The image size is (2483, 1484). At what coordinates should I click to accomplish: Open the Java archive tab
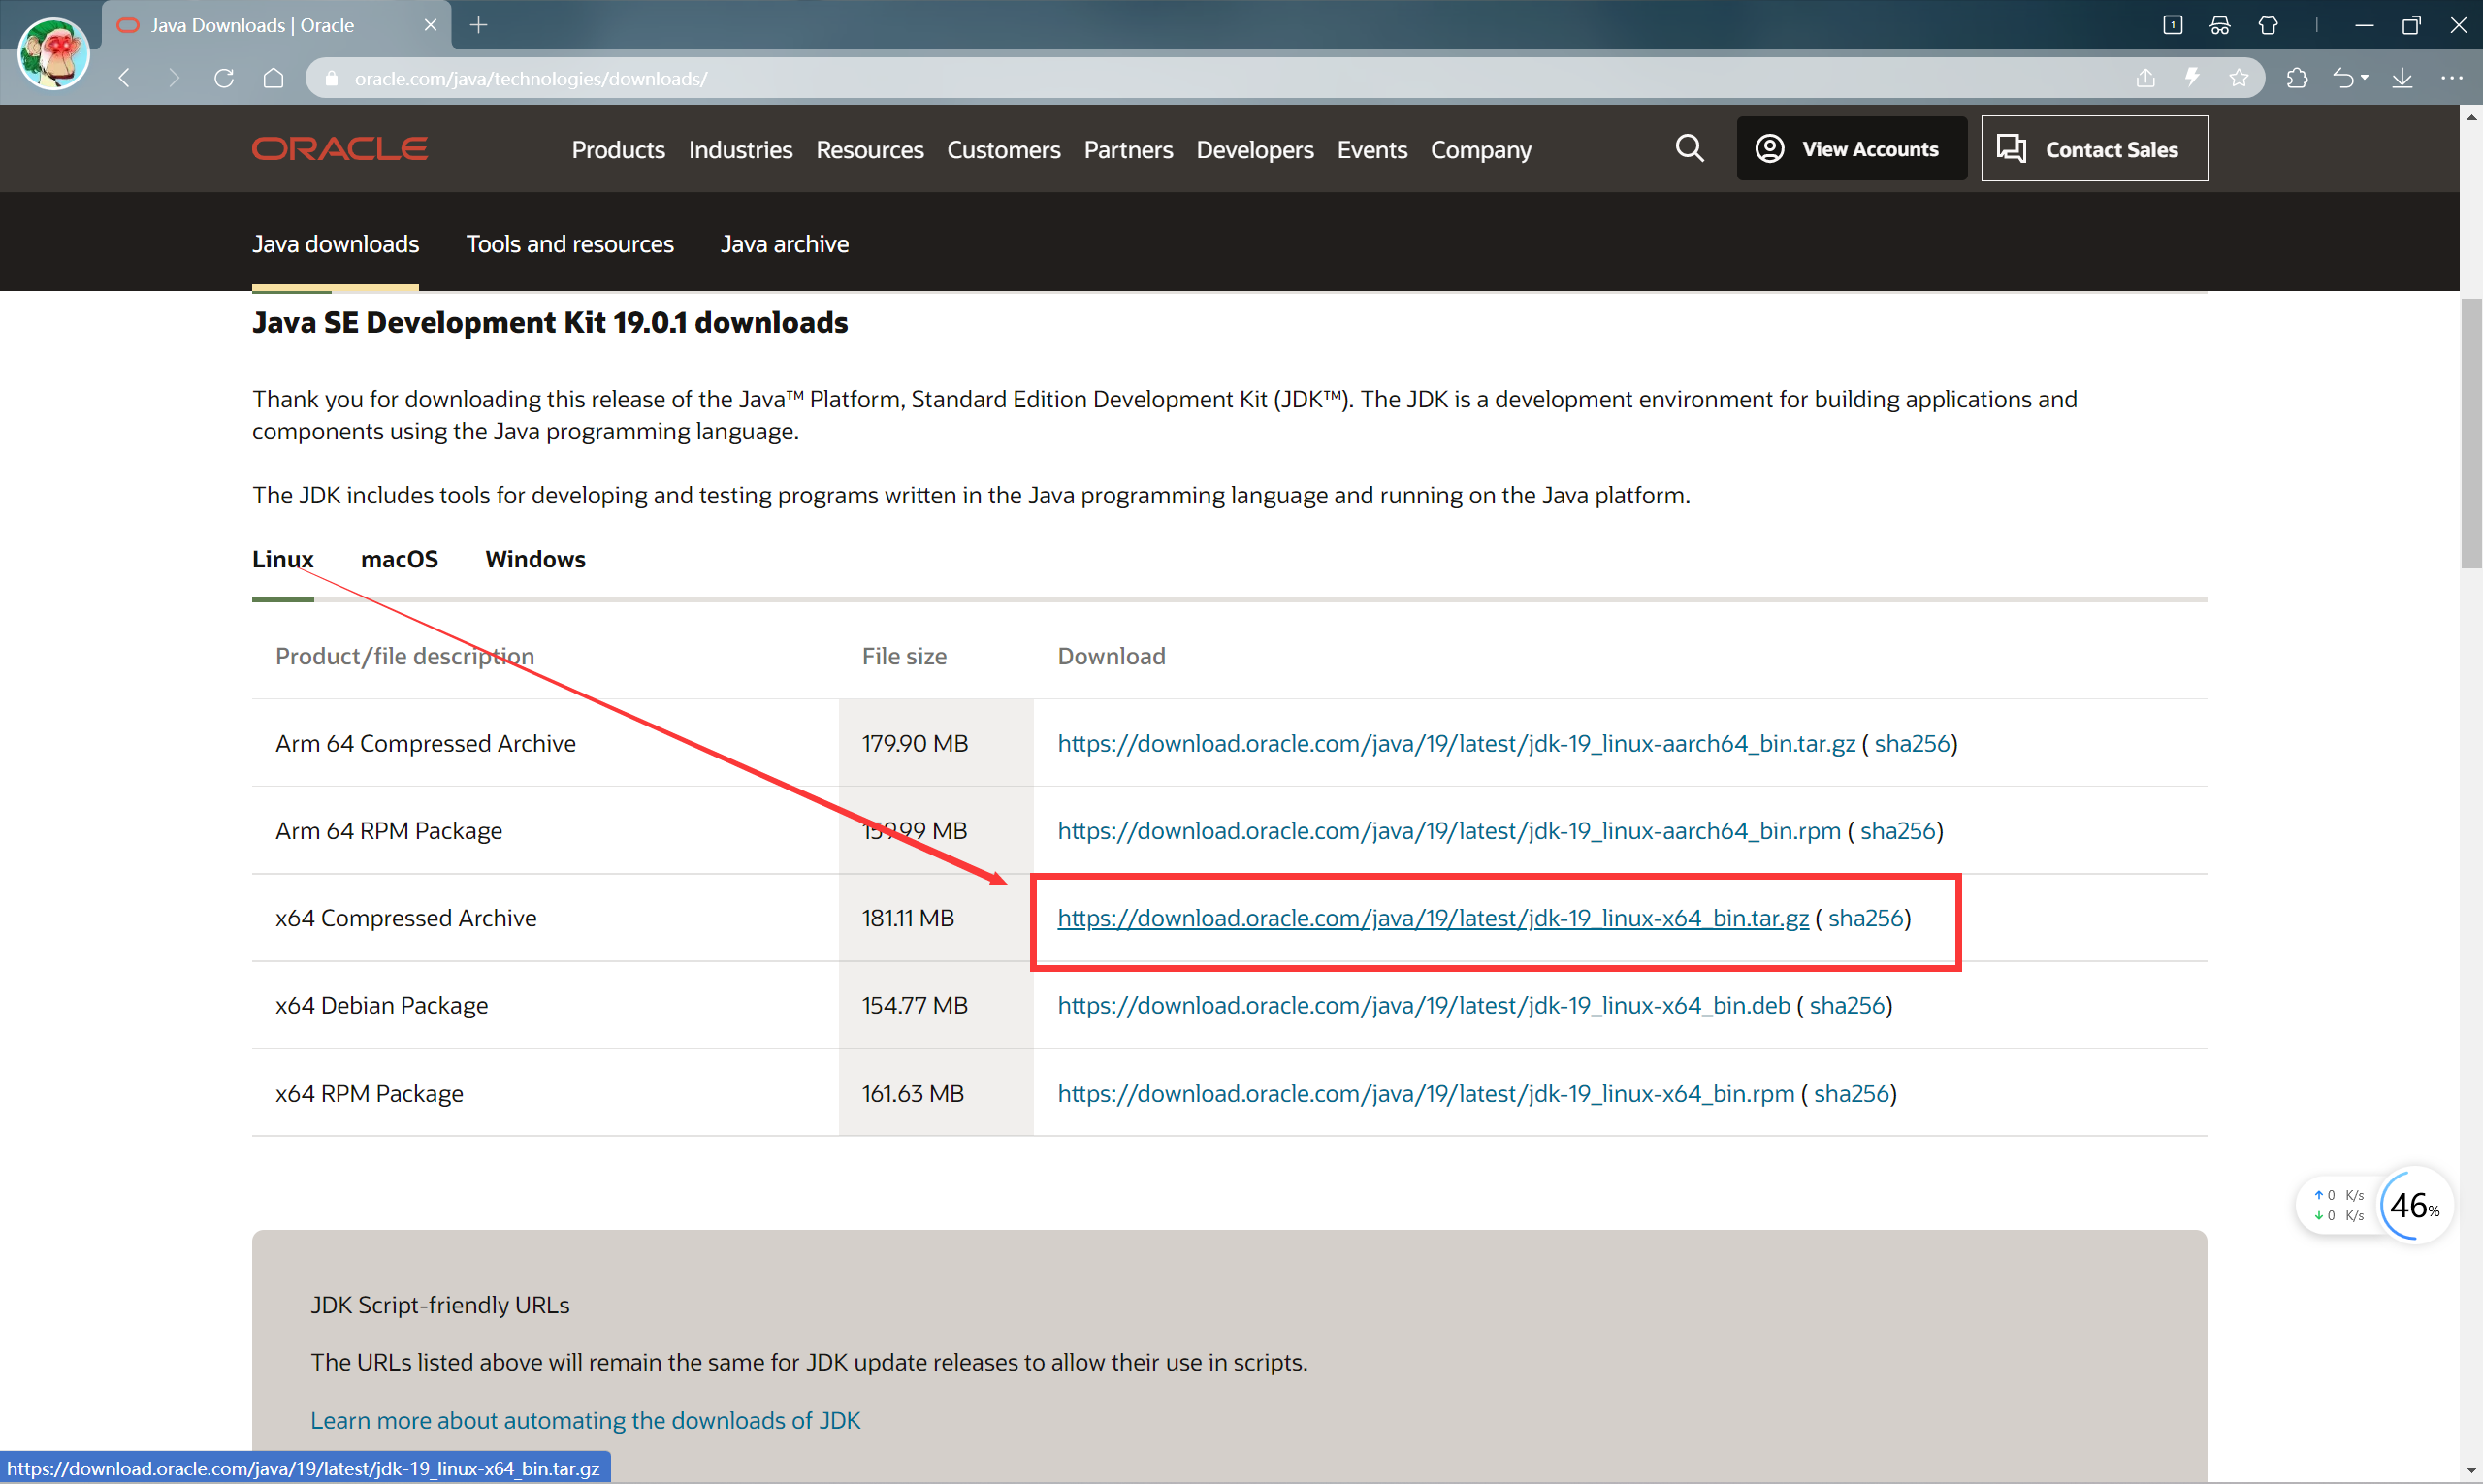pyautogui.click(x=784, y=244)
